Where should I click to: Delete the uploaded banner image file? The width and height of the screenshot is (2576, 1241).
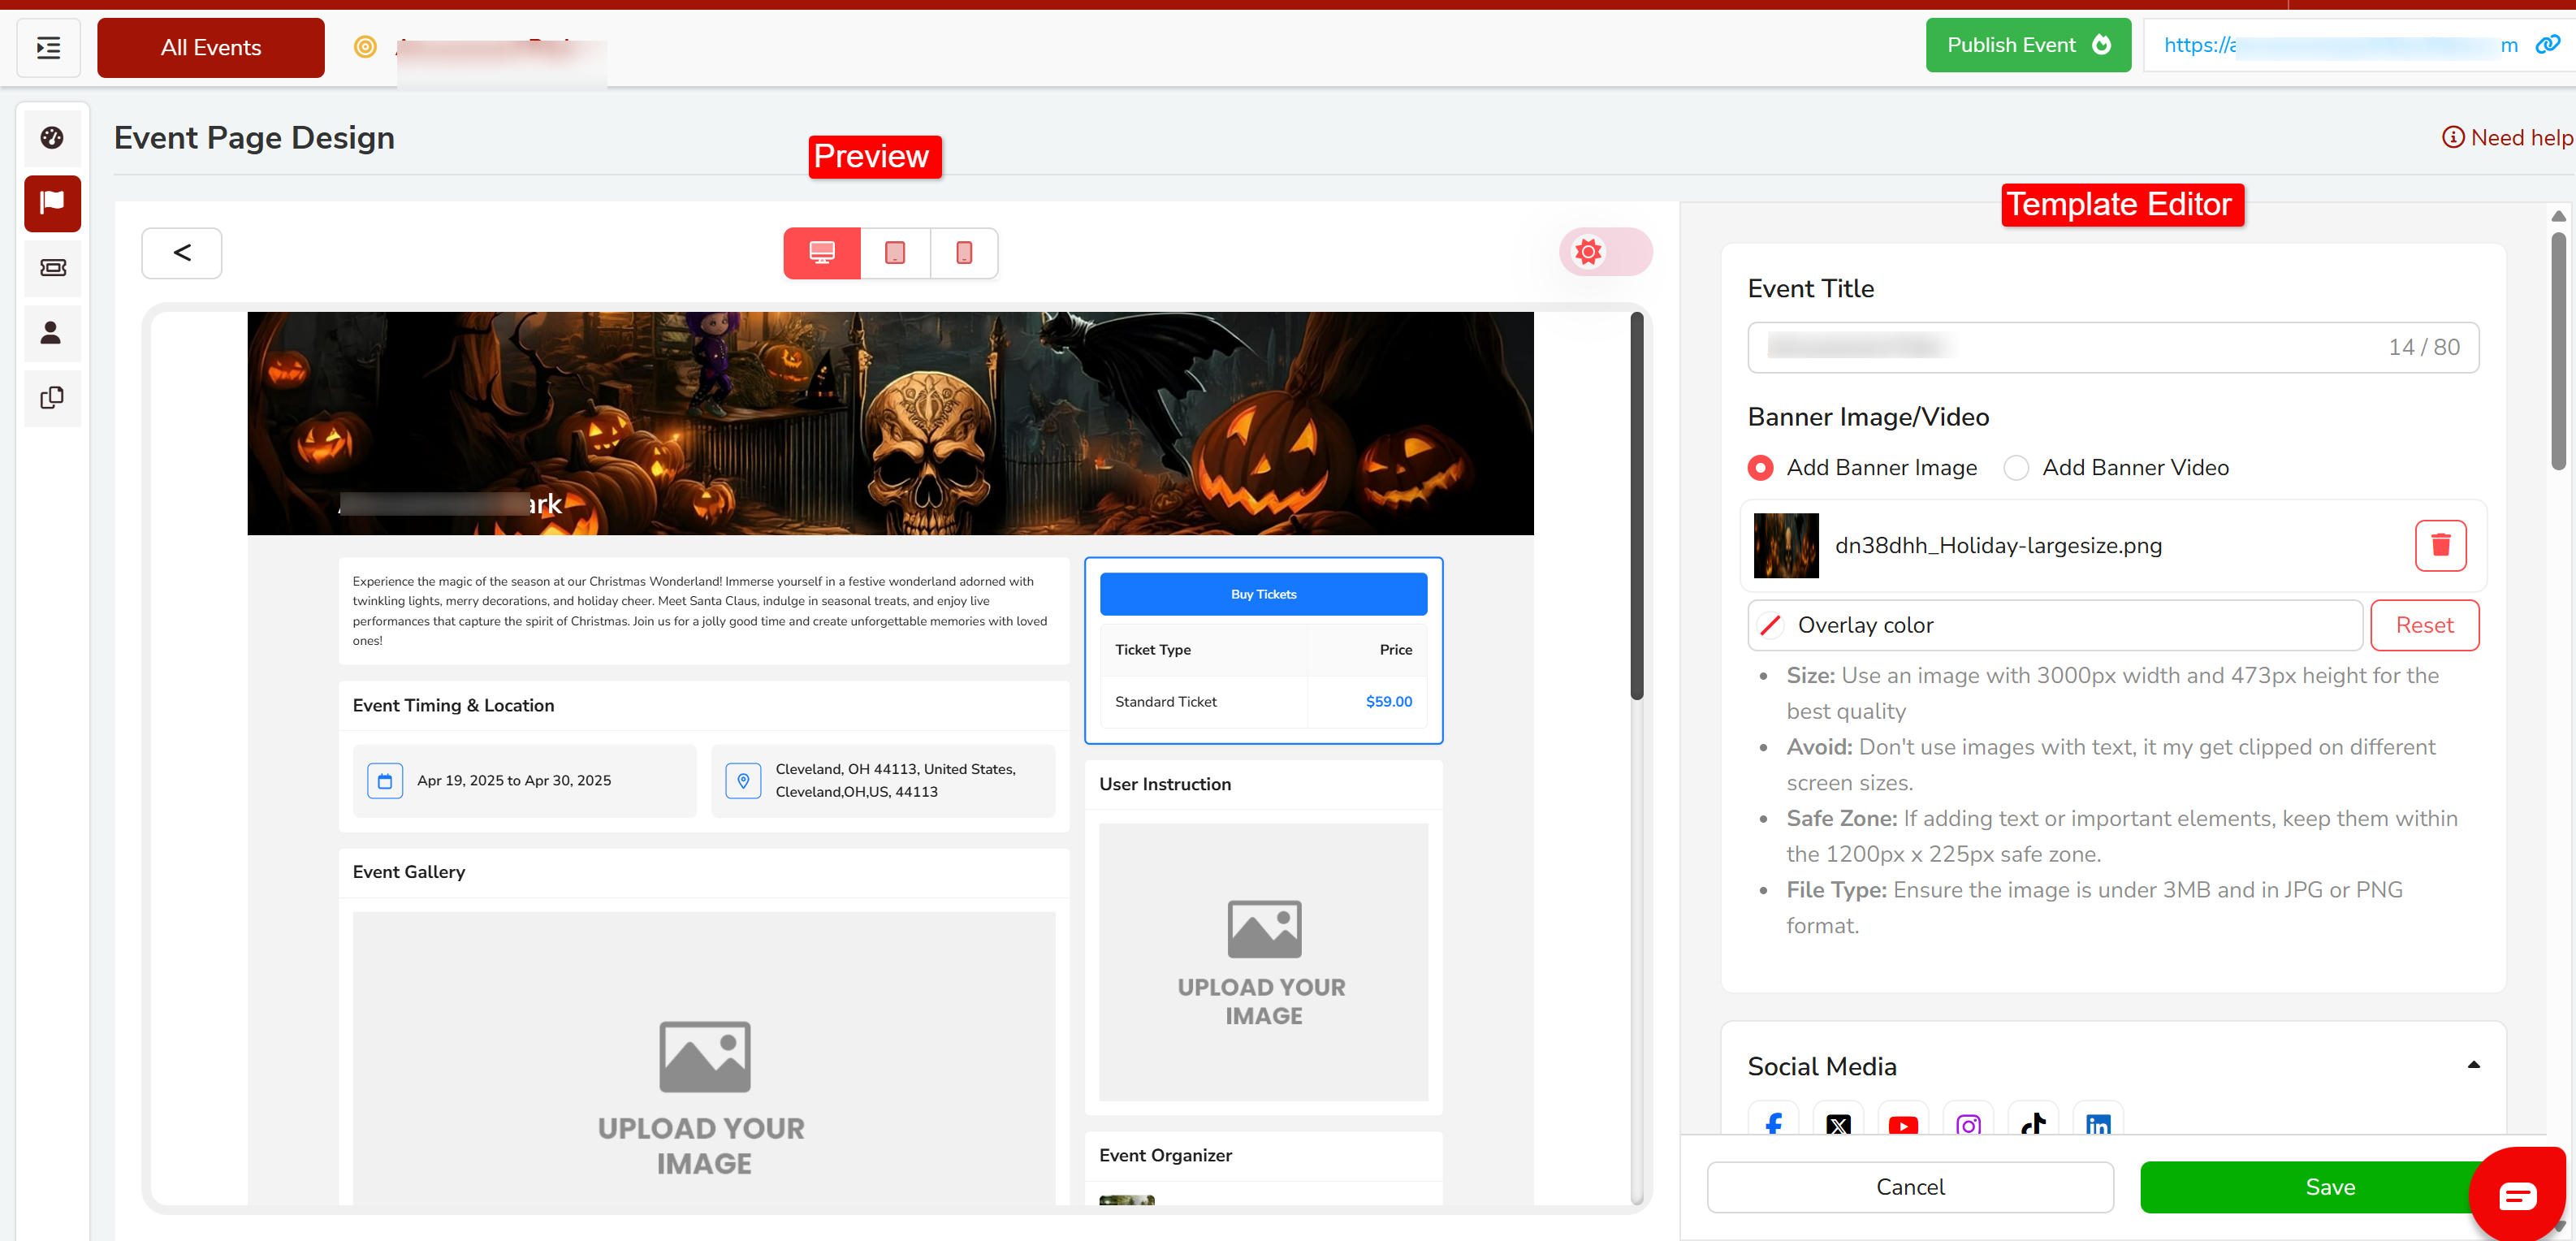2440,545
